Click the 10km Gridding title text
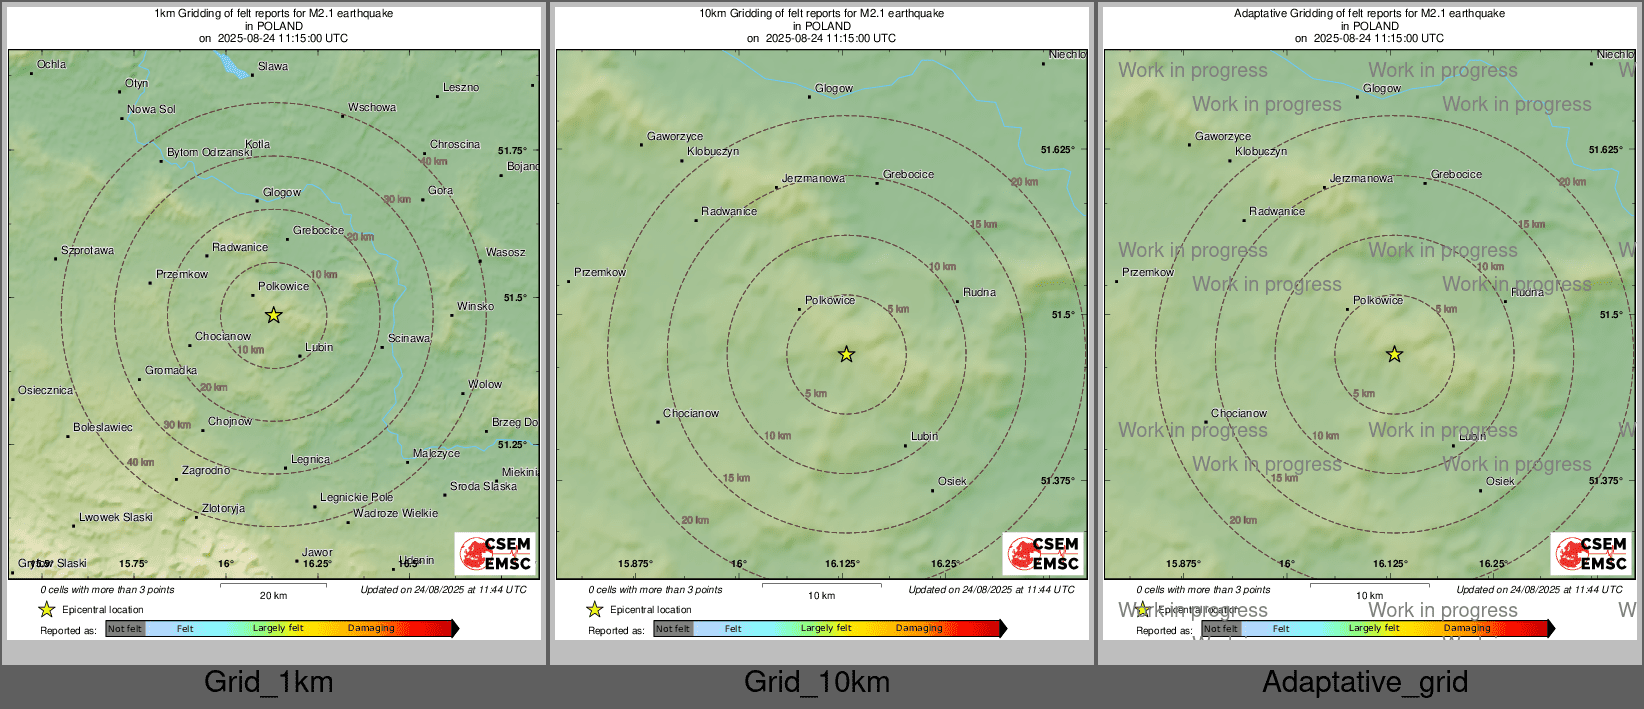The height and width of the screenshot is (709, 1644). [x=822, y=14]
